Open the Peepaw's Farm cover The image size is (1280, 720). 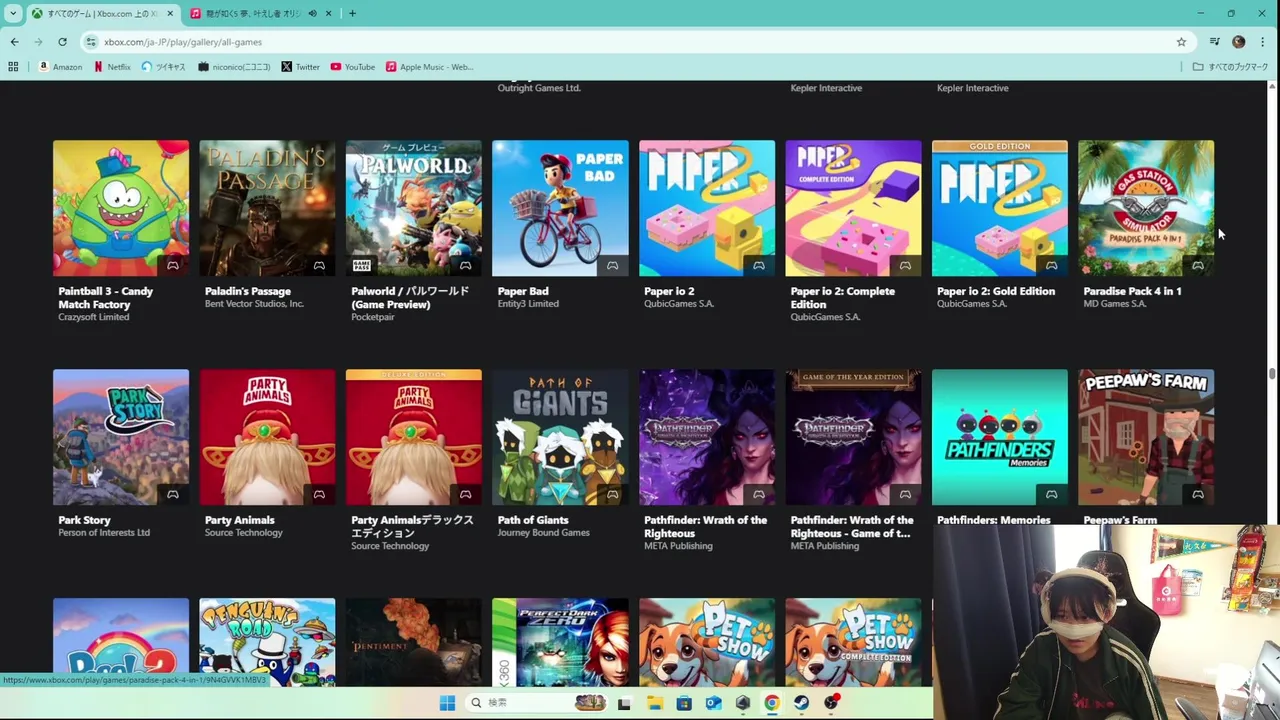tap(1146, 437)
